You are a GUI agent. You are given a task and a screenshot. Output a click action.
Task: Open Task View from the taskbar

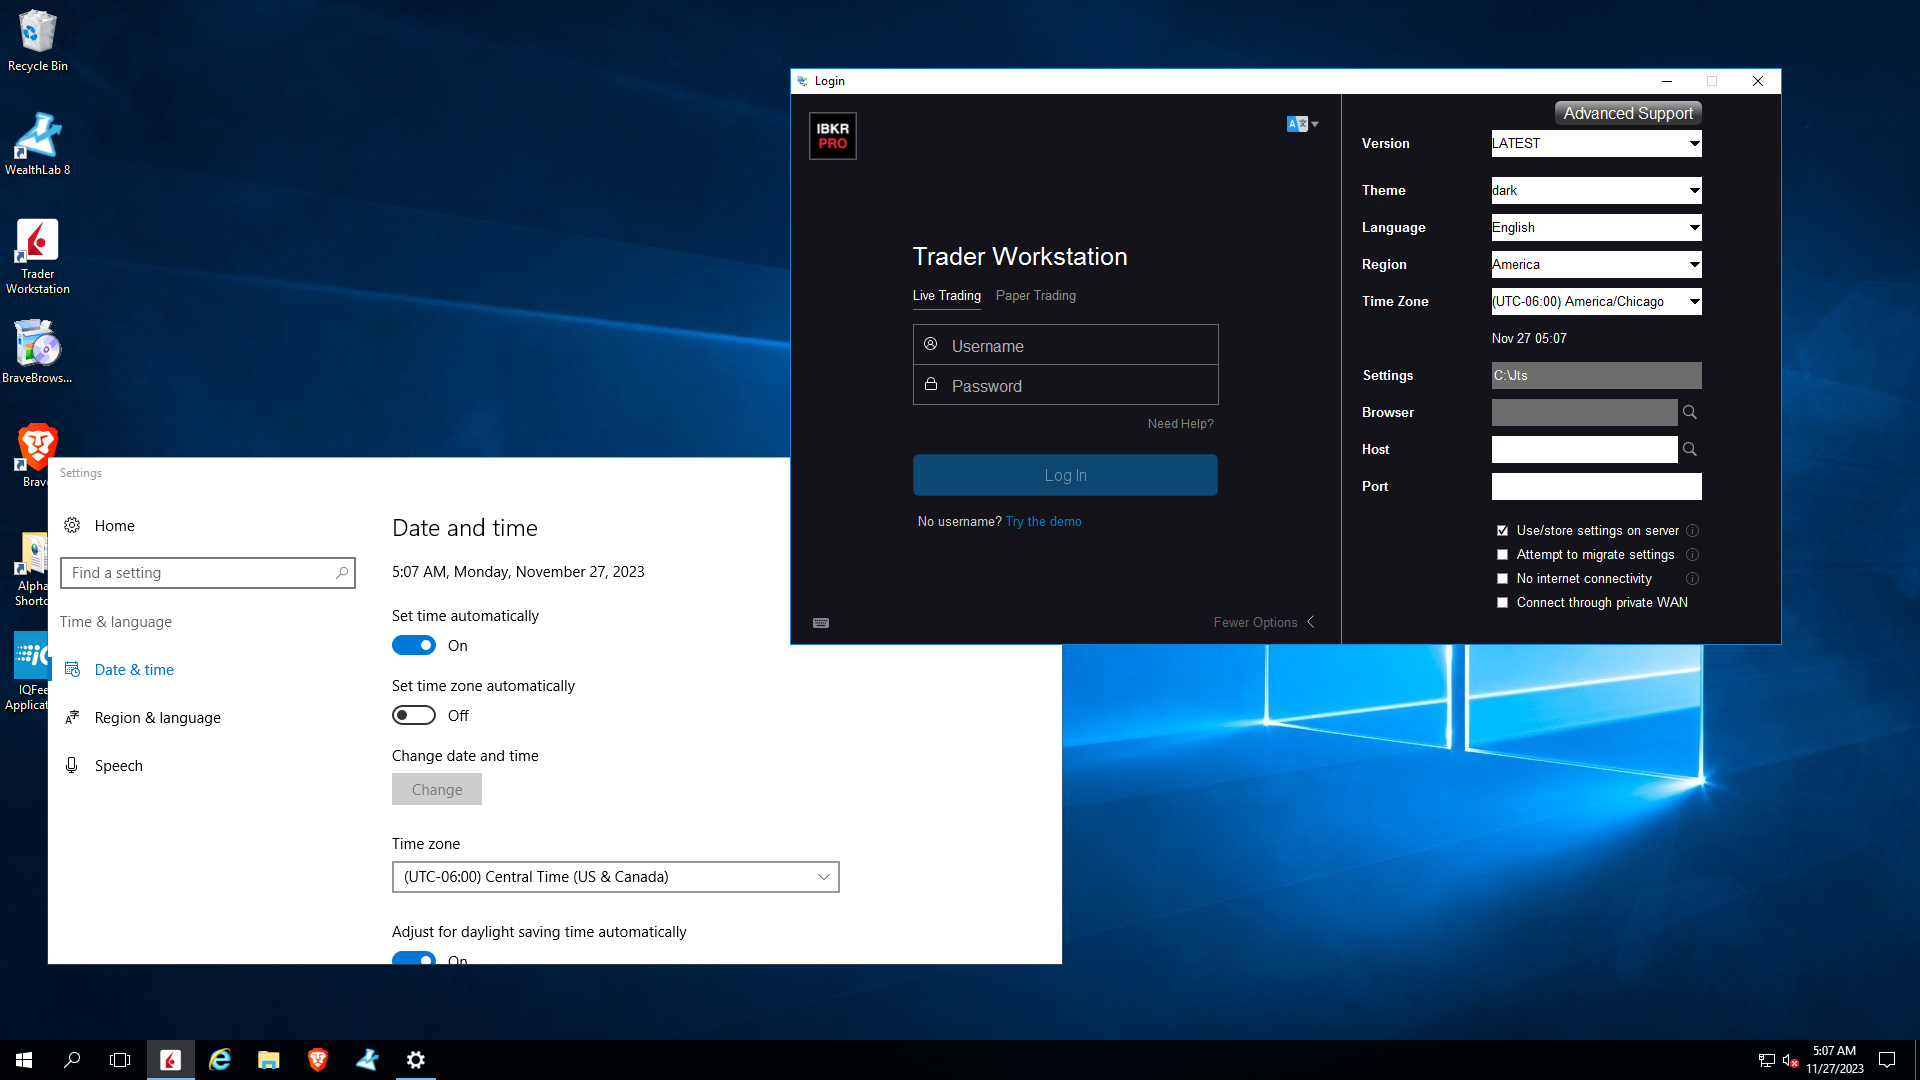click(120, 1060)
